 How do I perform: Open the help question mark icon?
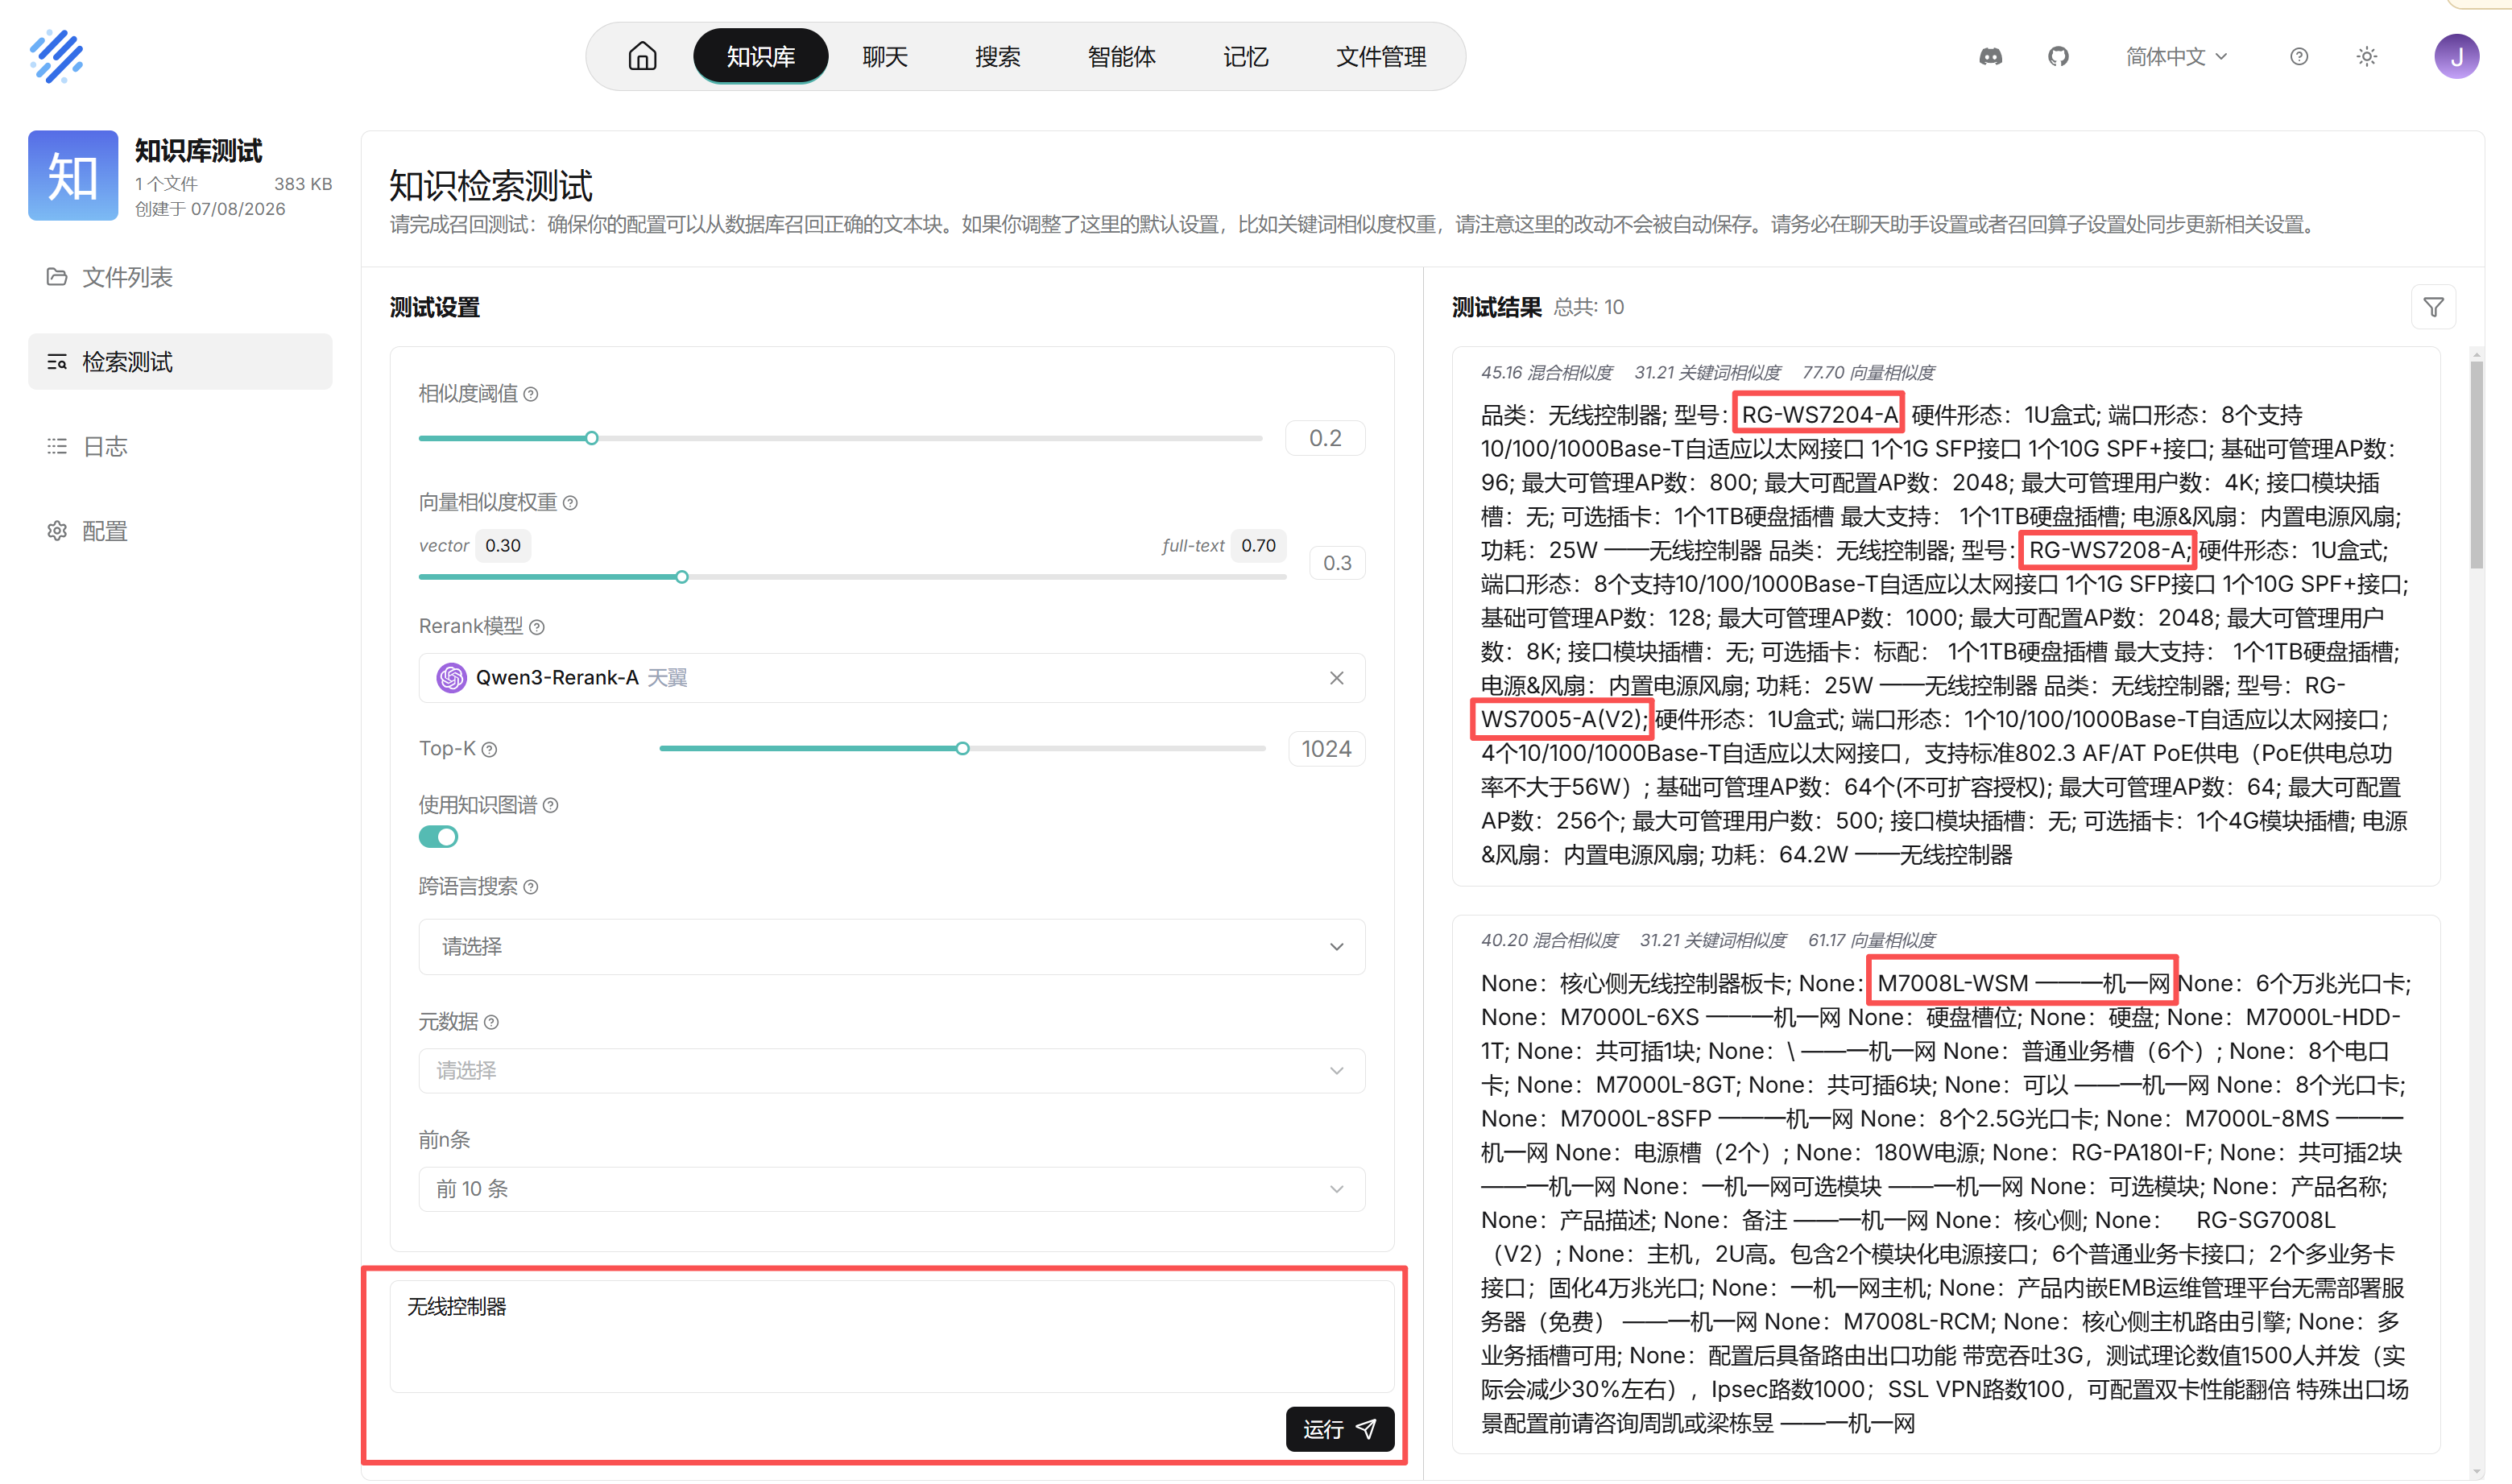[2298, 57]
